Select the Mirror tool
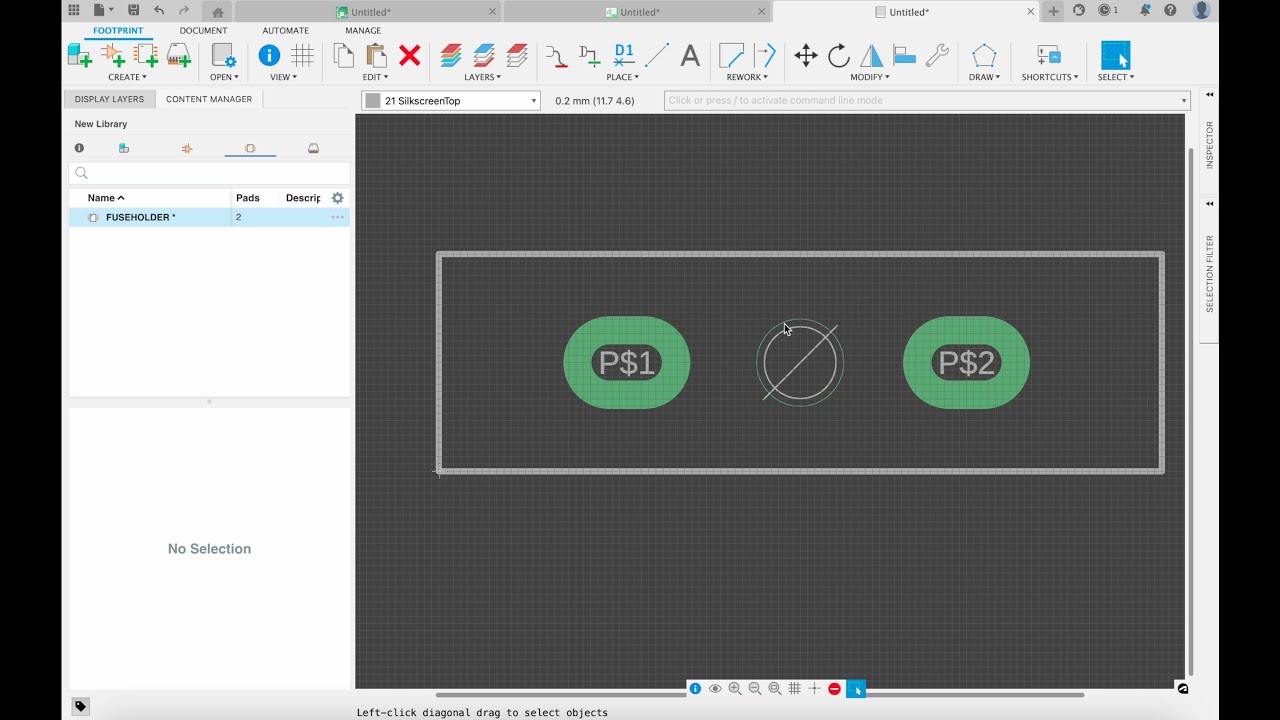This screenshot has width=1280, height=720. [872, 56]
